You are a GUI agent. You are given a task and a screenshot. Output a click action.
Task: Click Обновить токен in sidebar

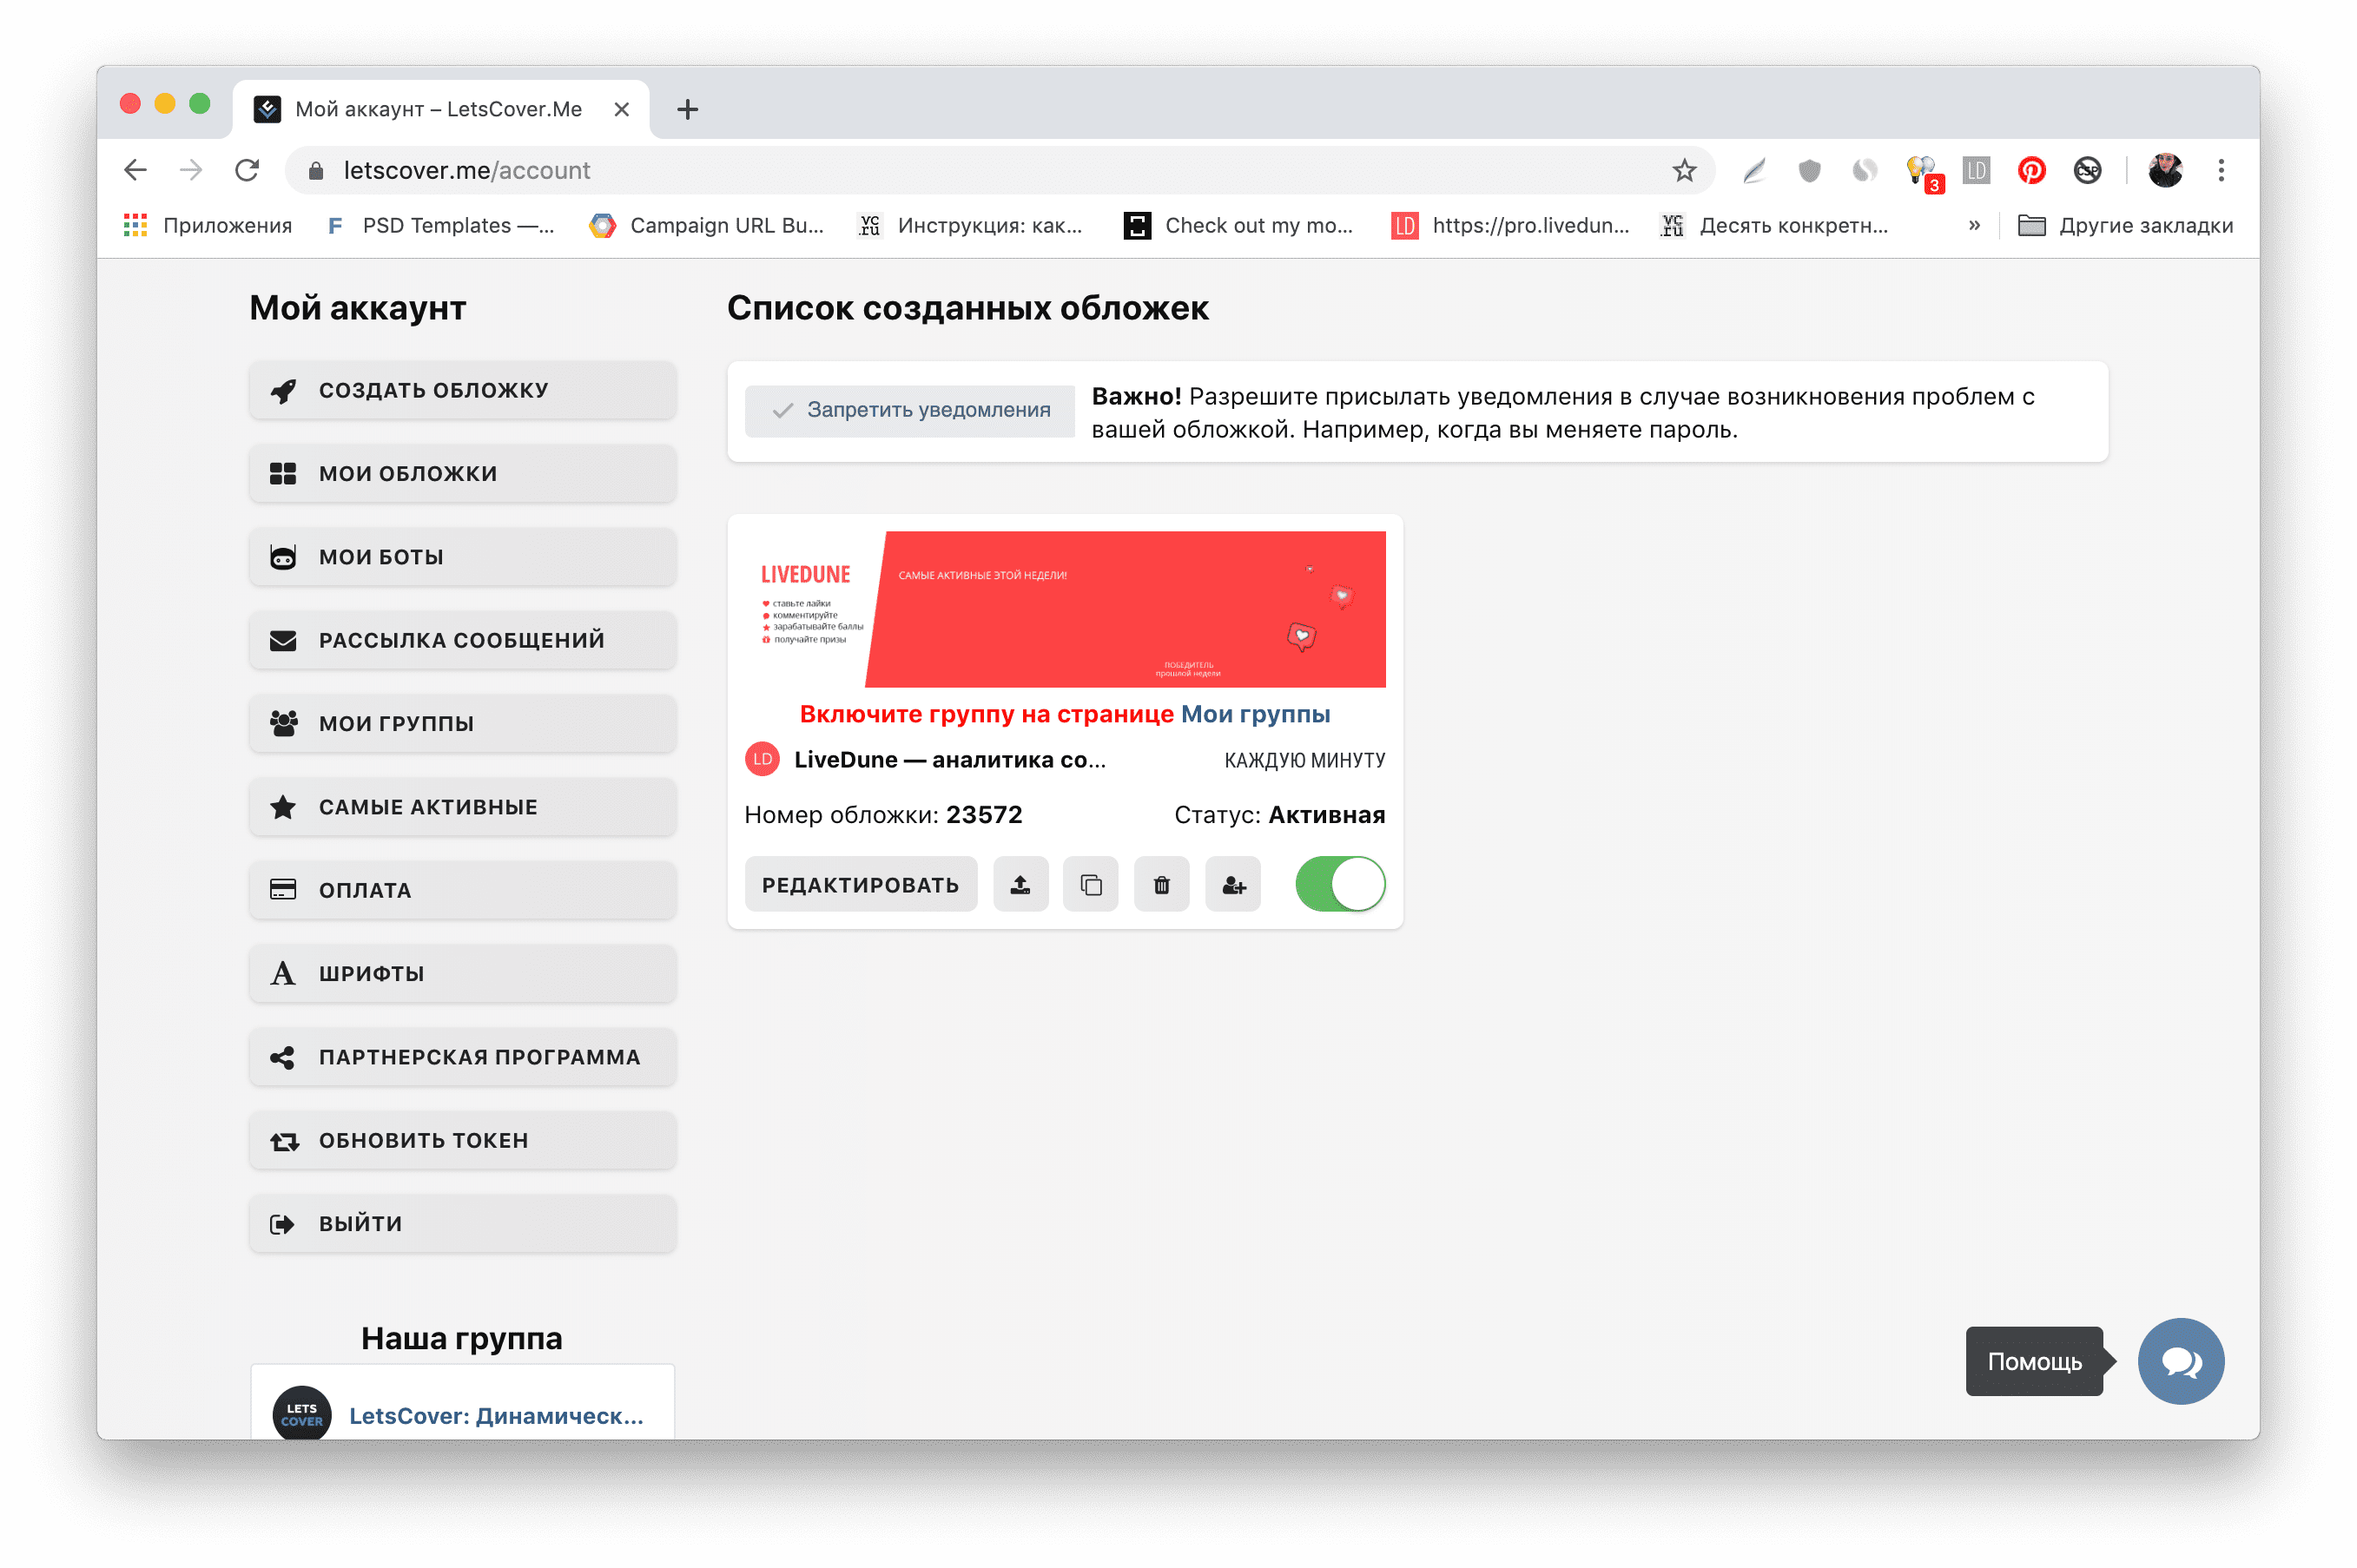point(462,1140)
